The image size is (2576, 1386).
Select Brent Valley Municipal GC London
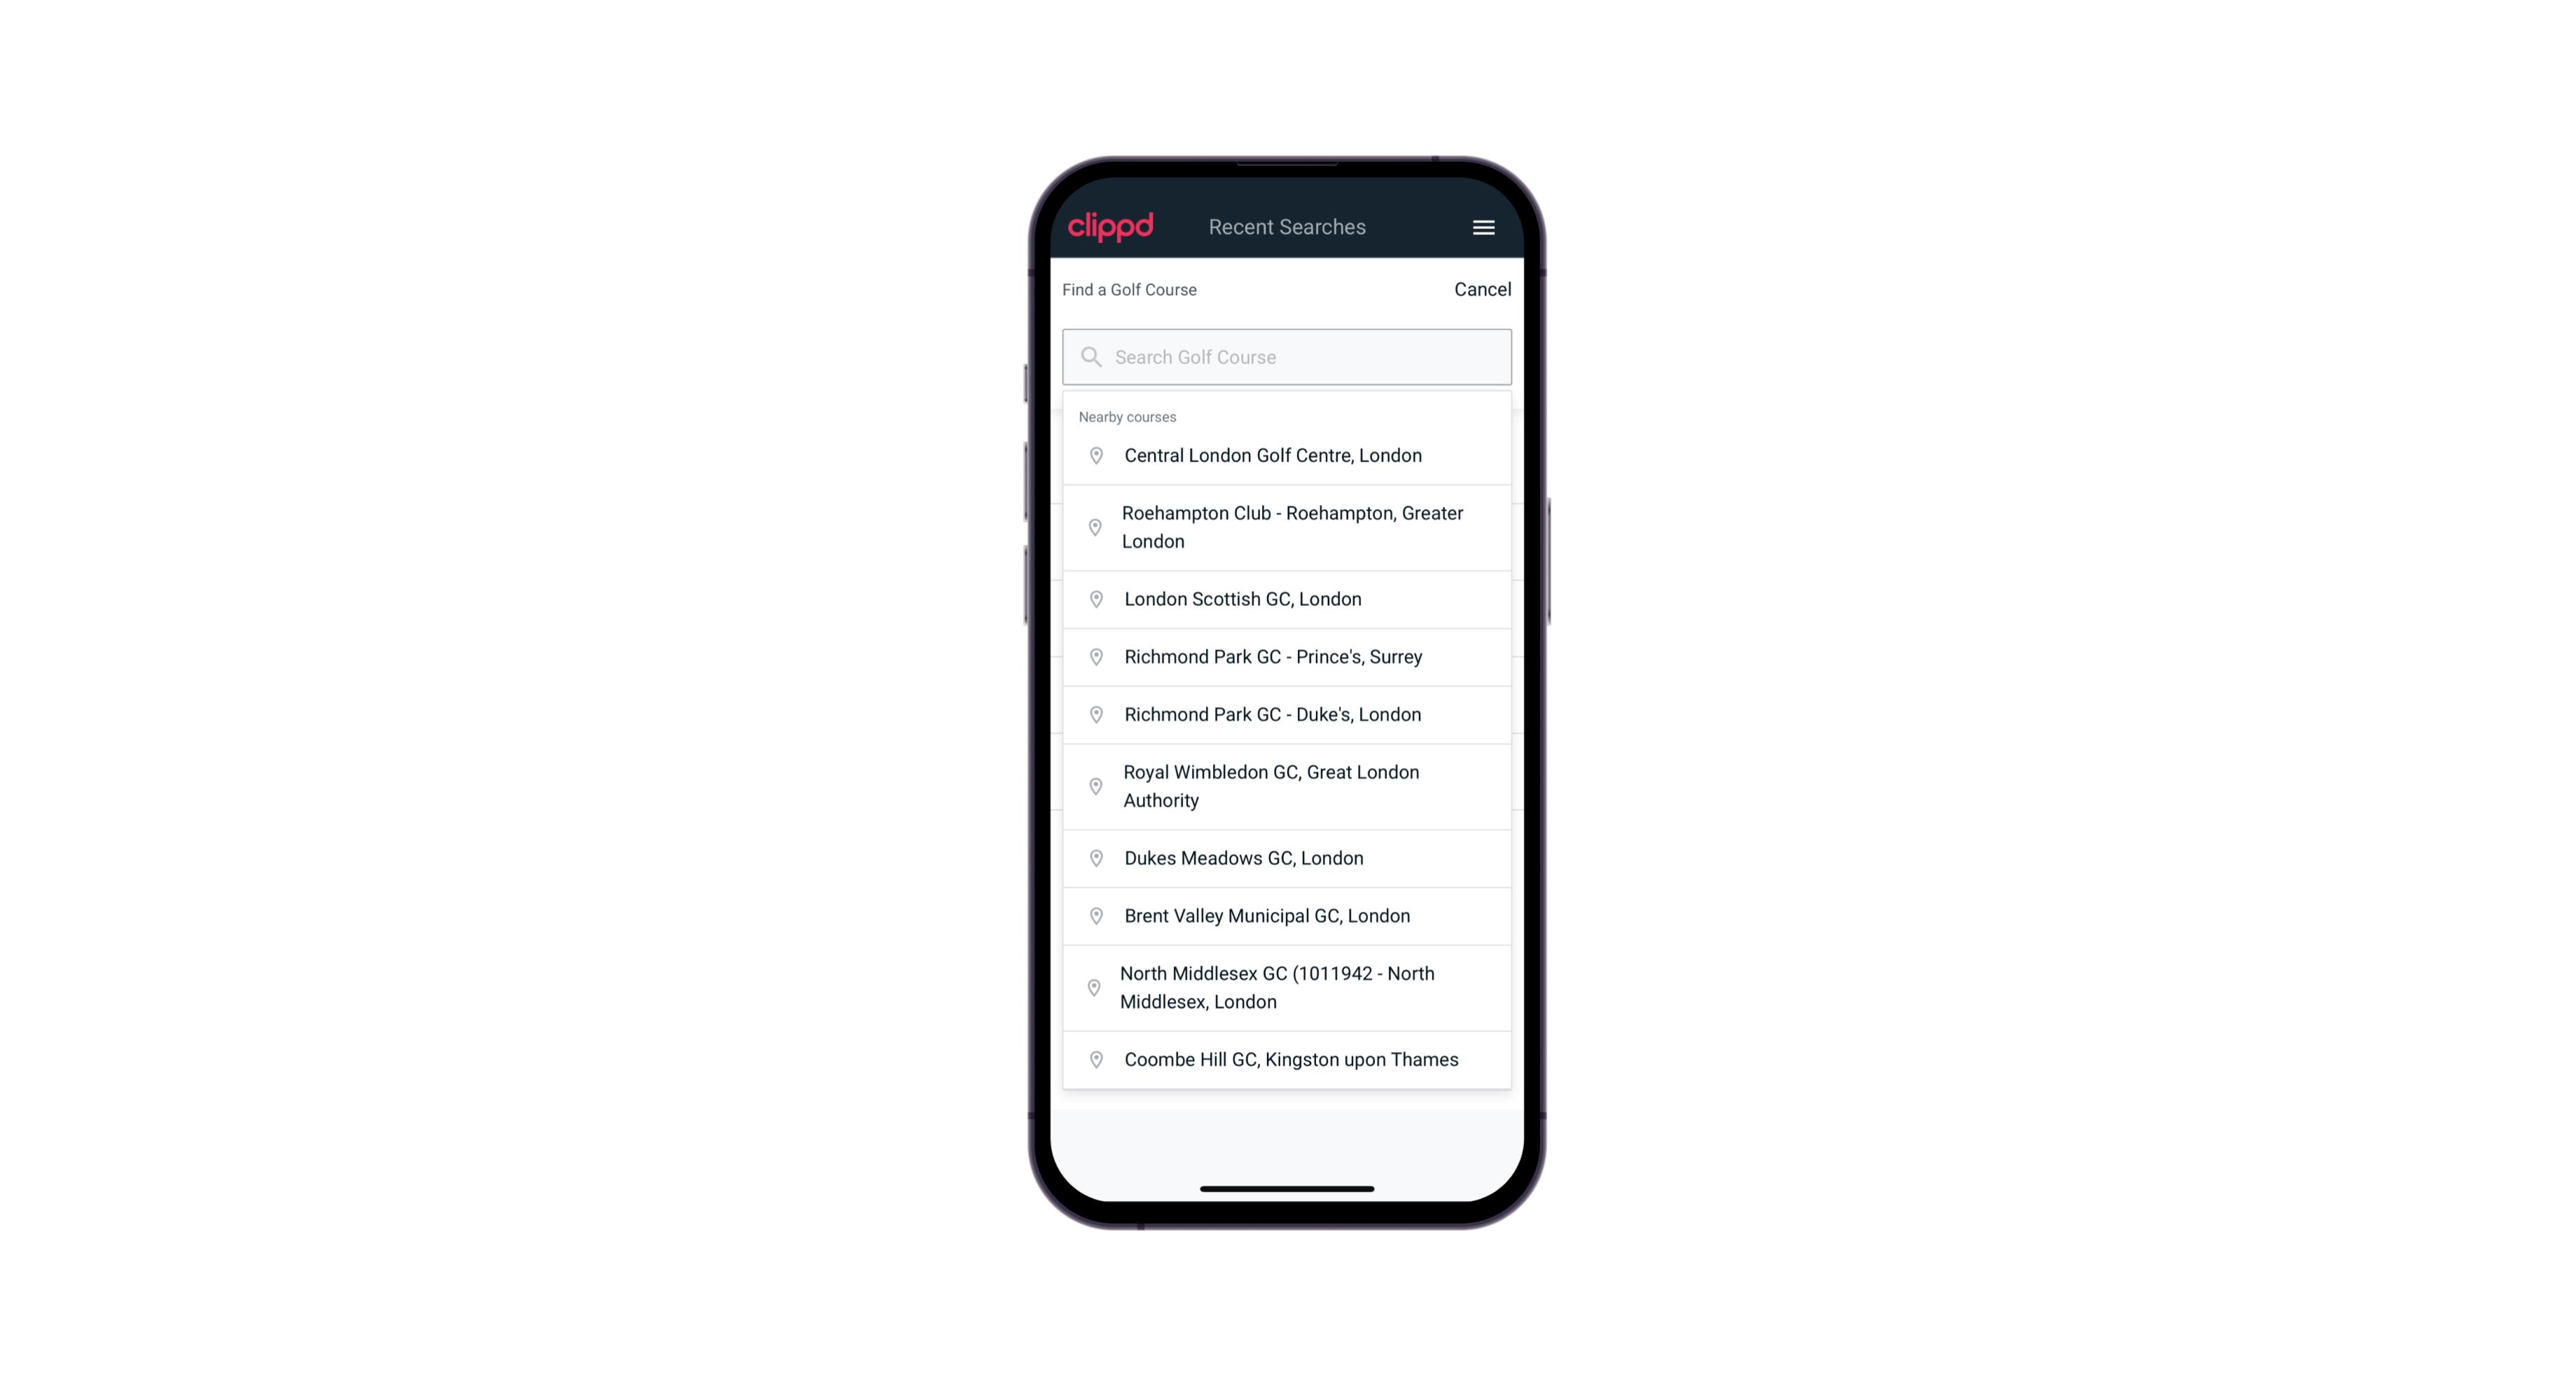(1288, 915)
